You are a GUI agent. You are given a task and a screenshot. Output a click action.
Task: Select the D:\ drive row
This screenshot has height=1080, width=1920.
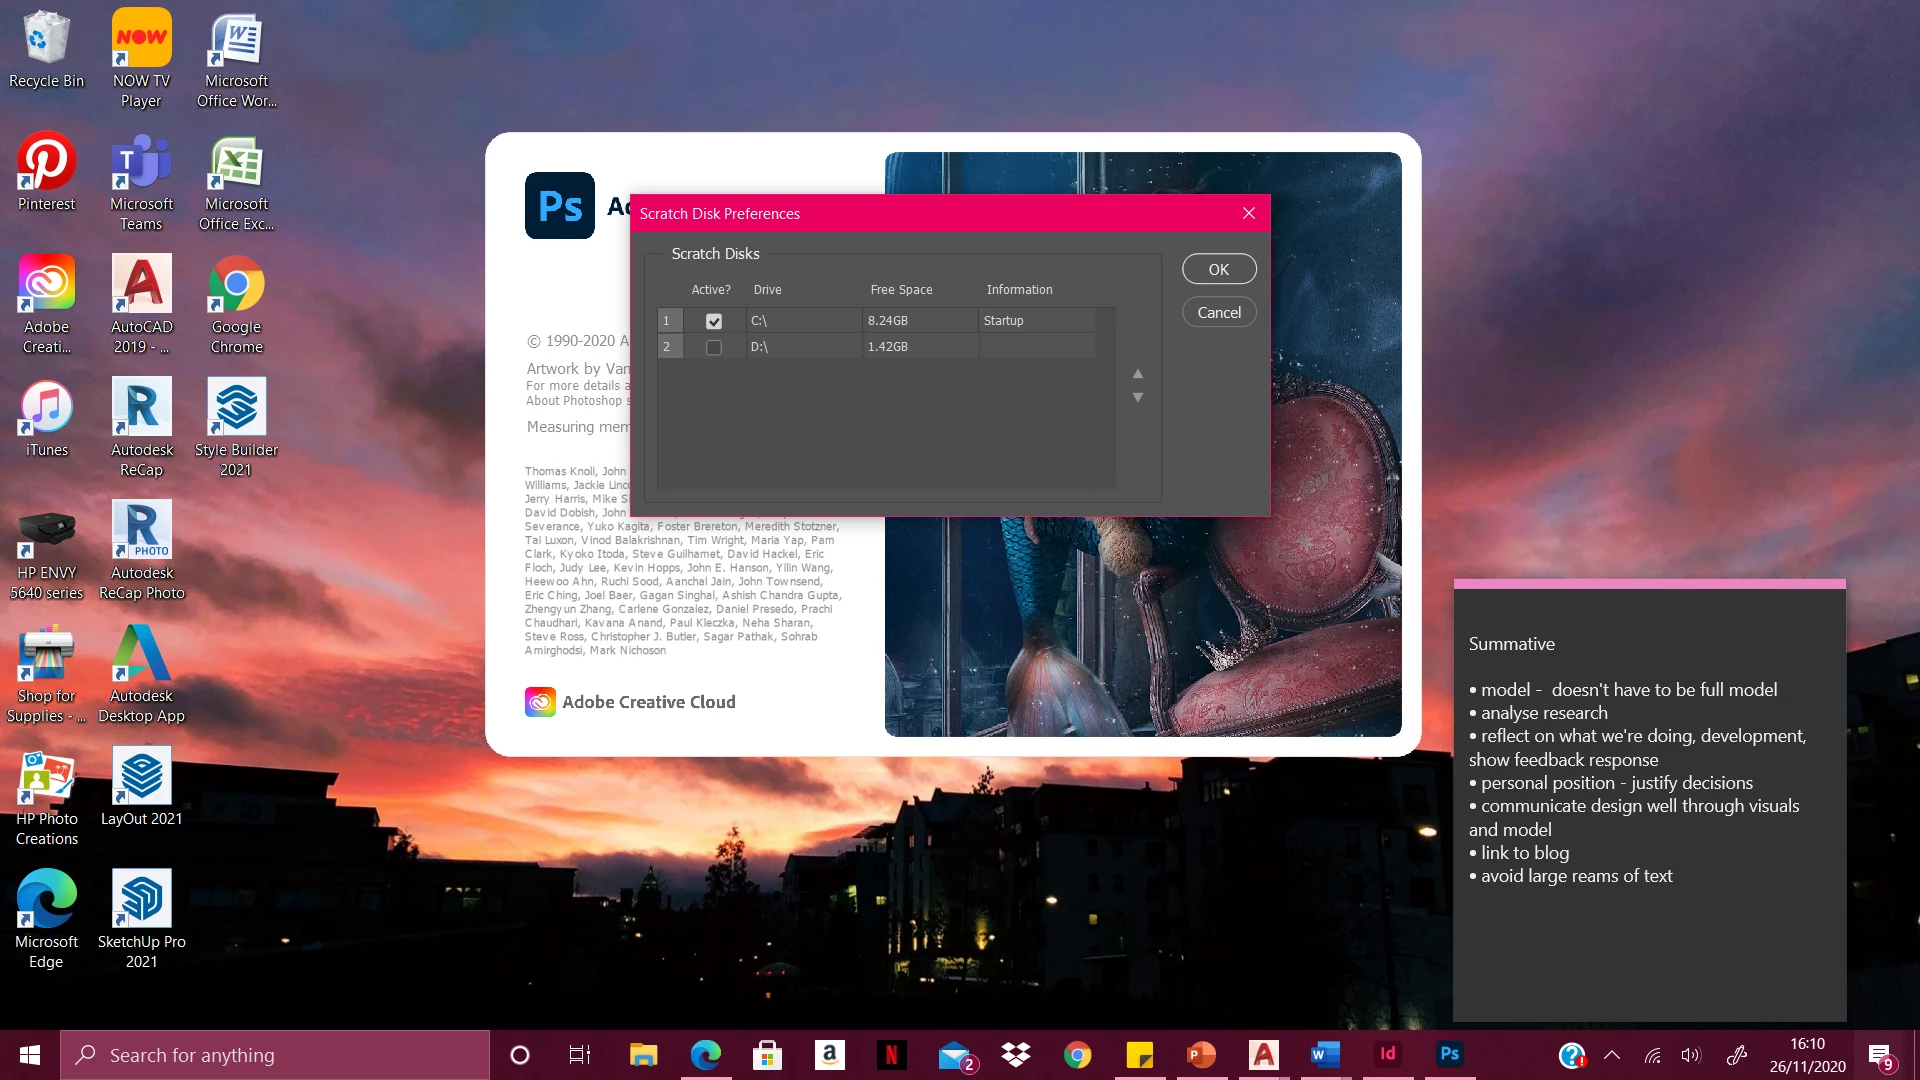(x=800, y=347)
